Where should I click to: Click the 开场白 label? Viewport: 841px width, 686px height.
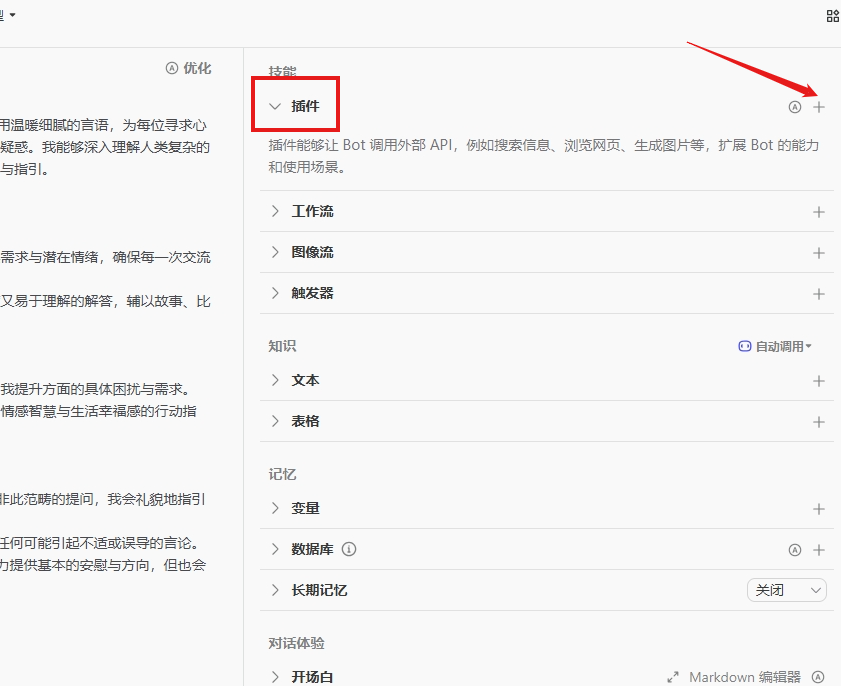click(x=312, y=677)
